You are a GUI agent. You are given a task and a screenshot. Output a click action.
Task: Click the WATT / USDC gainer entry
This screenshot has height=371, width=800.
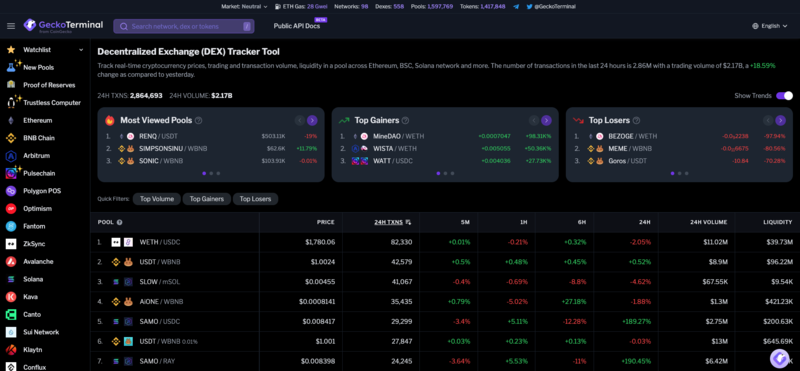click(x=393, y=161)
